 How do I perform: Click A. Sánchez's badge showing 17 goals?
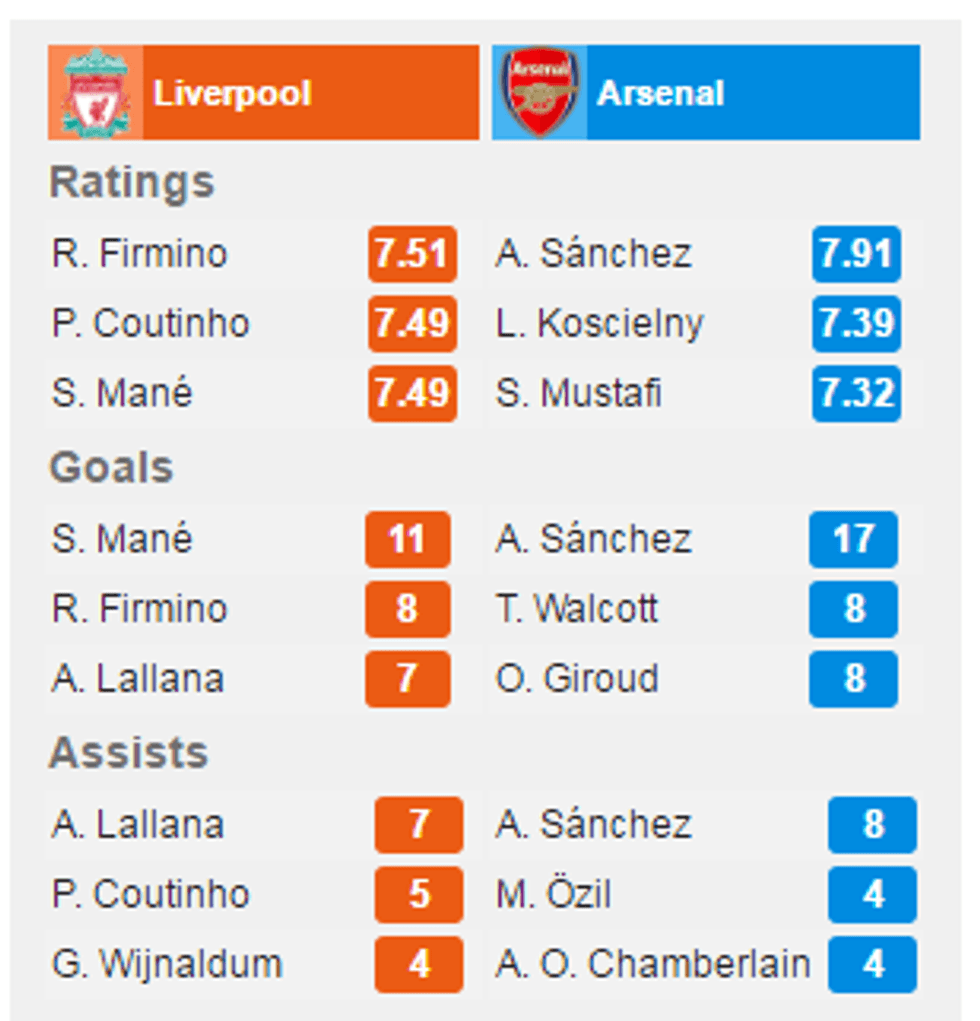[852, 540]
